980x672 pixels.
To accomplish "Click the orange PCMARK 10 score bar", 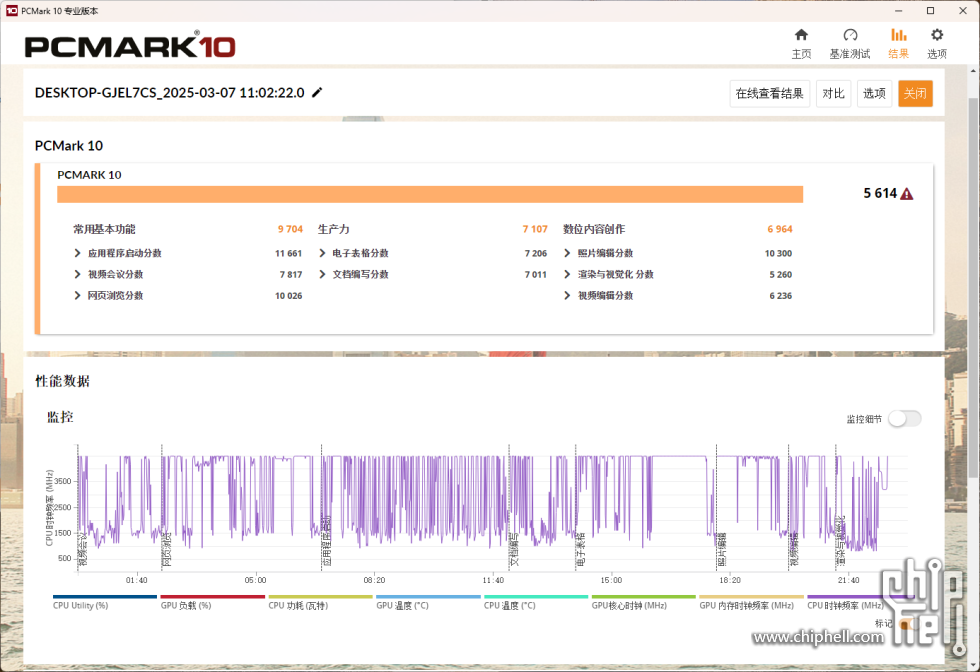I will point(430,194).
